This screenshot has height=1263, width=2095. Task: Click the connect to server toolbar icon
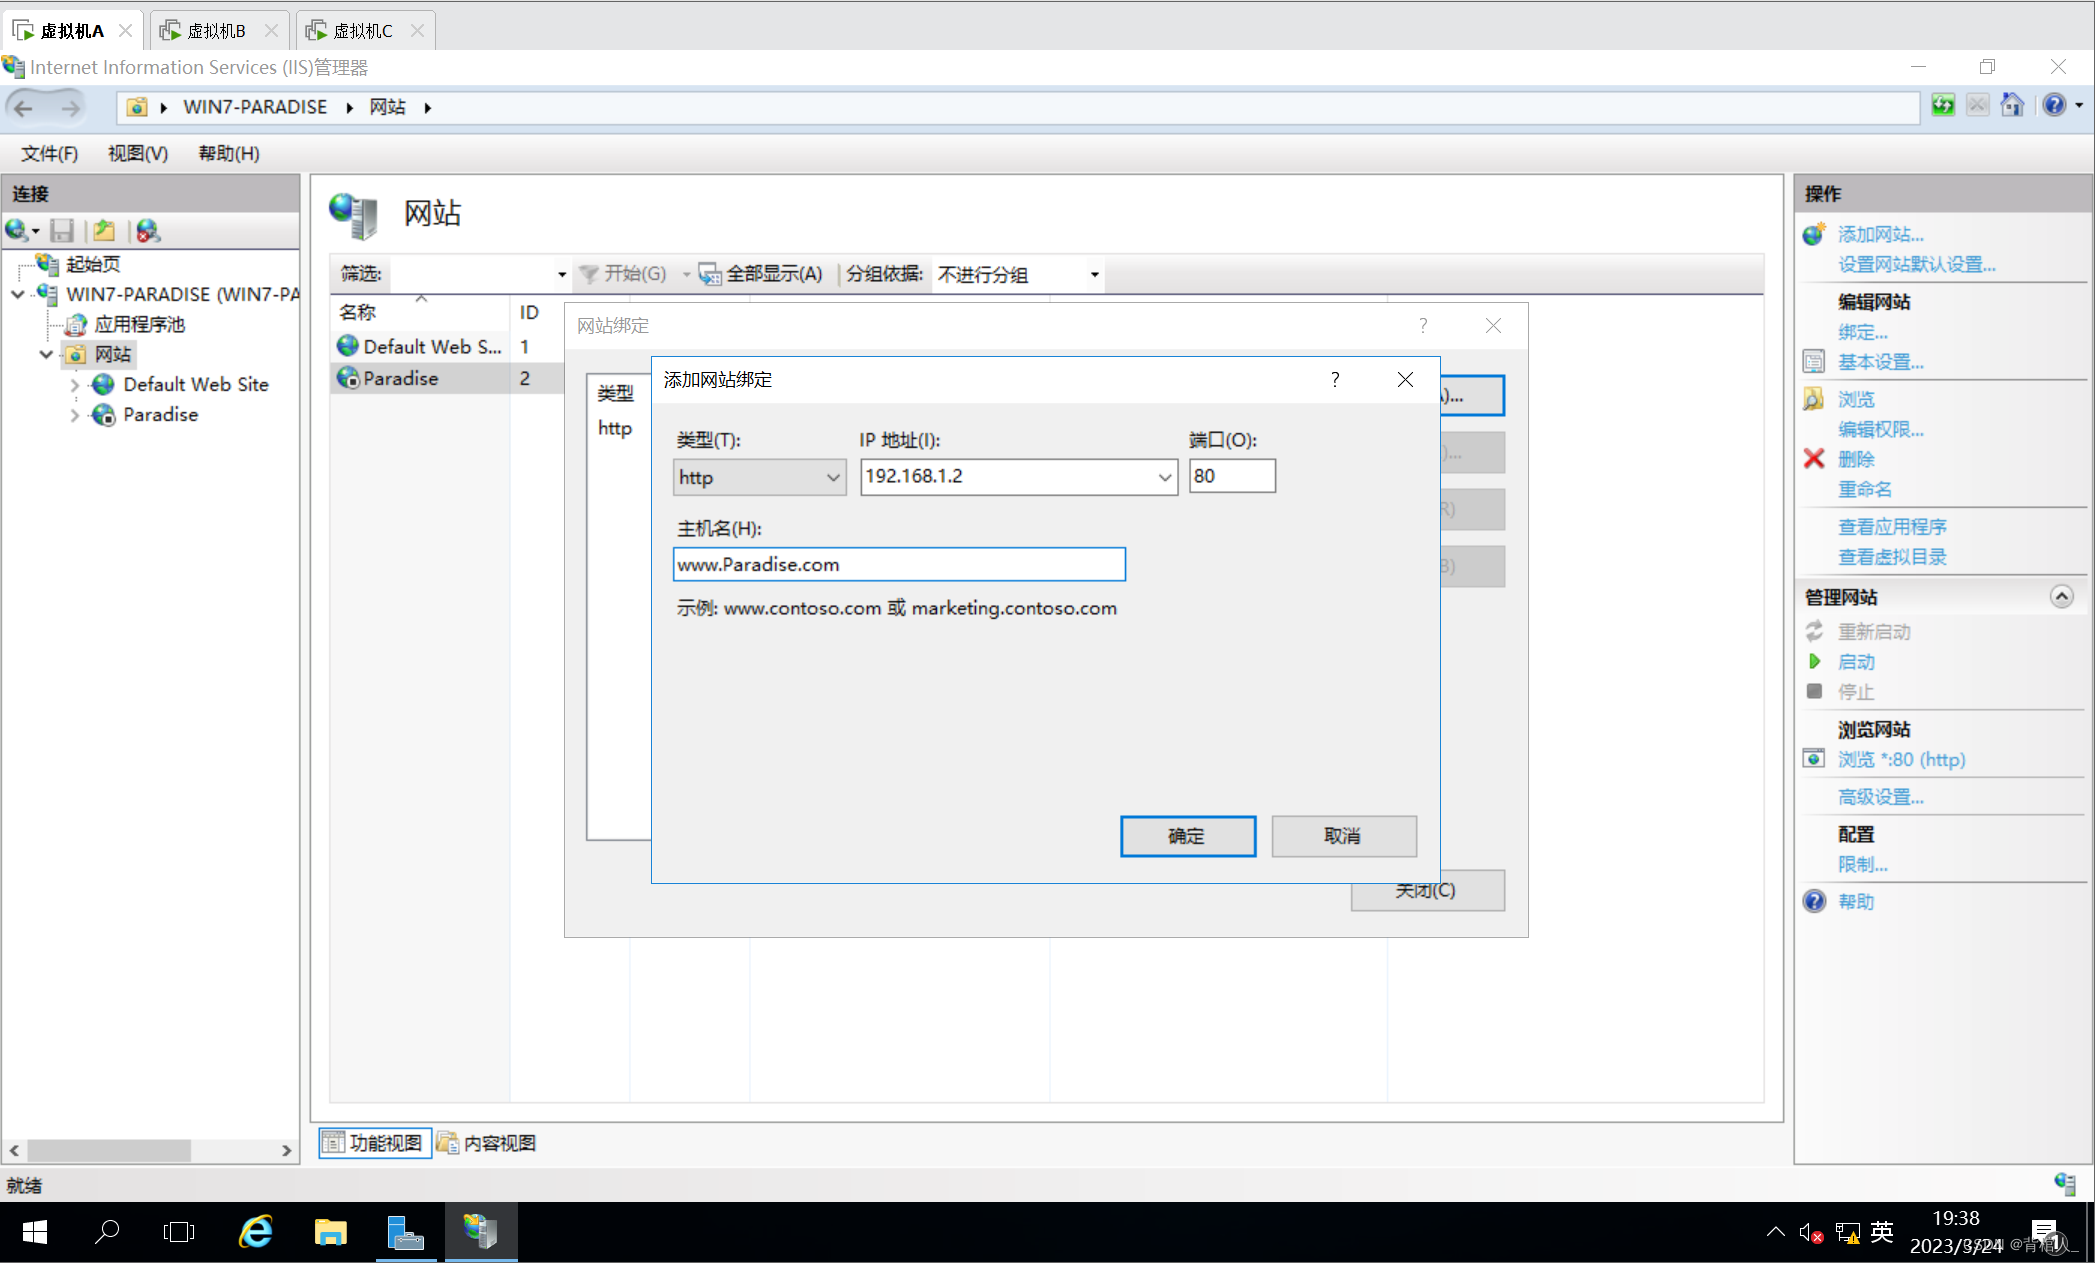18,231
